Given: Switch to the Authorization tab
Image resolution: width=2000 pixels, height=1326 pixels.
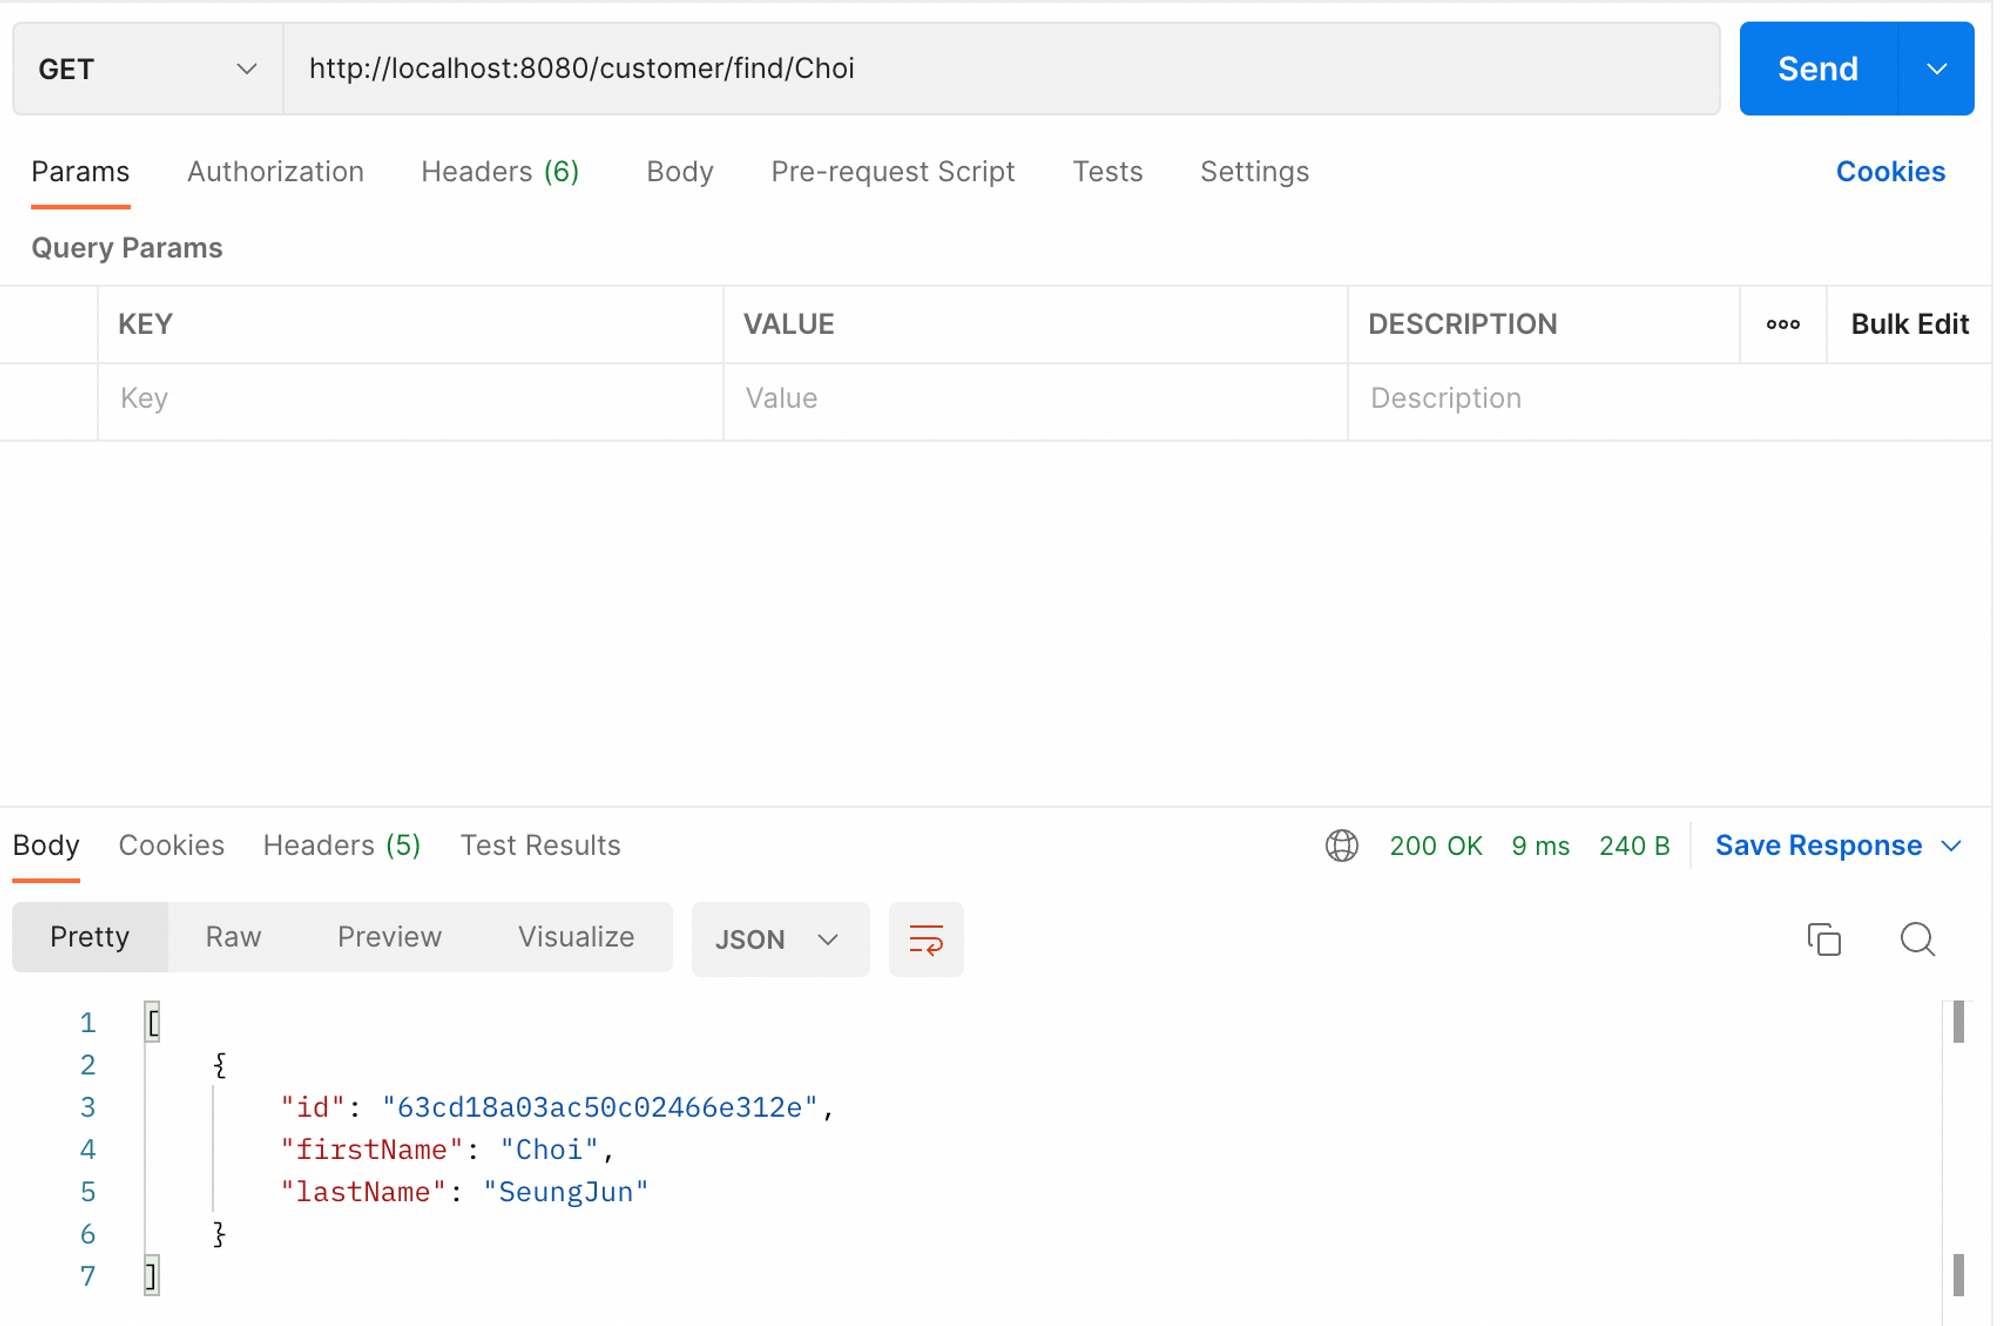Looking at the screenshot, I should pos(275,172).
